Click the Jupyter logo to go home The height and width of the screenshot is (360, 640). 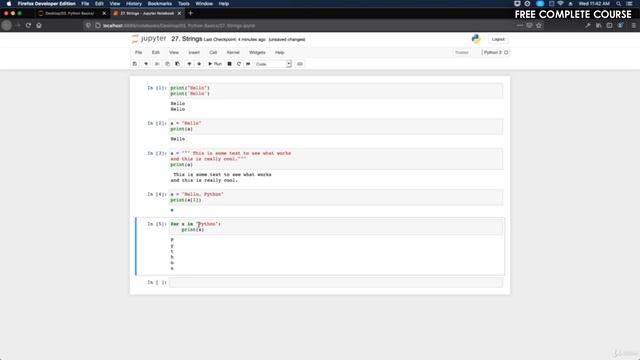pyautogui.click(x=149, y=39)
